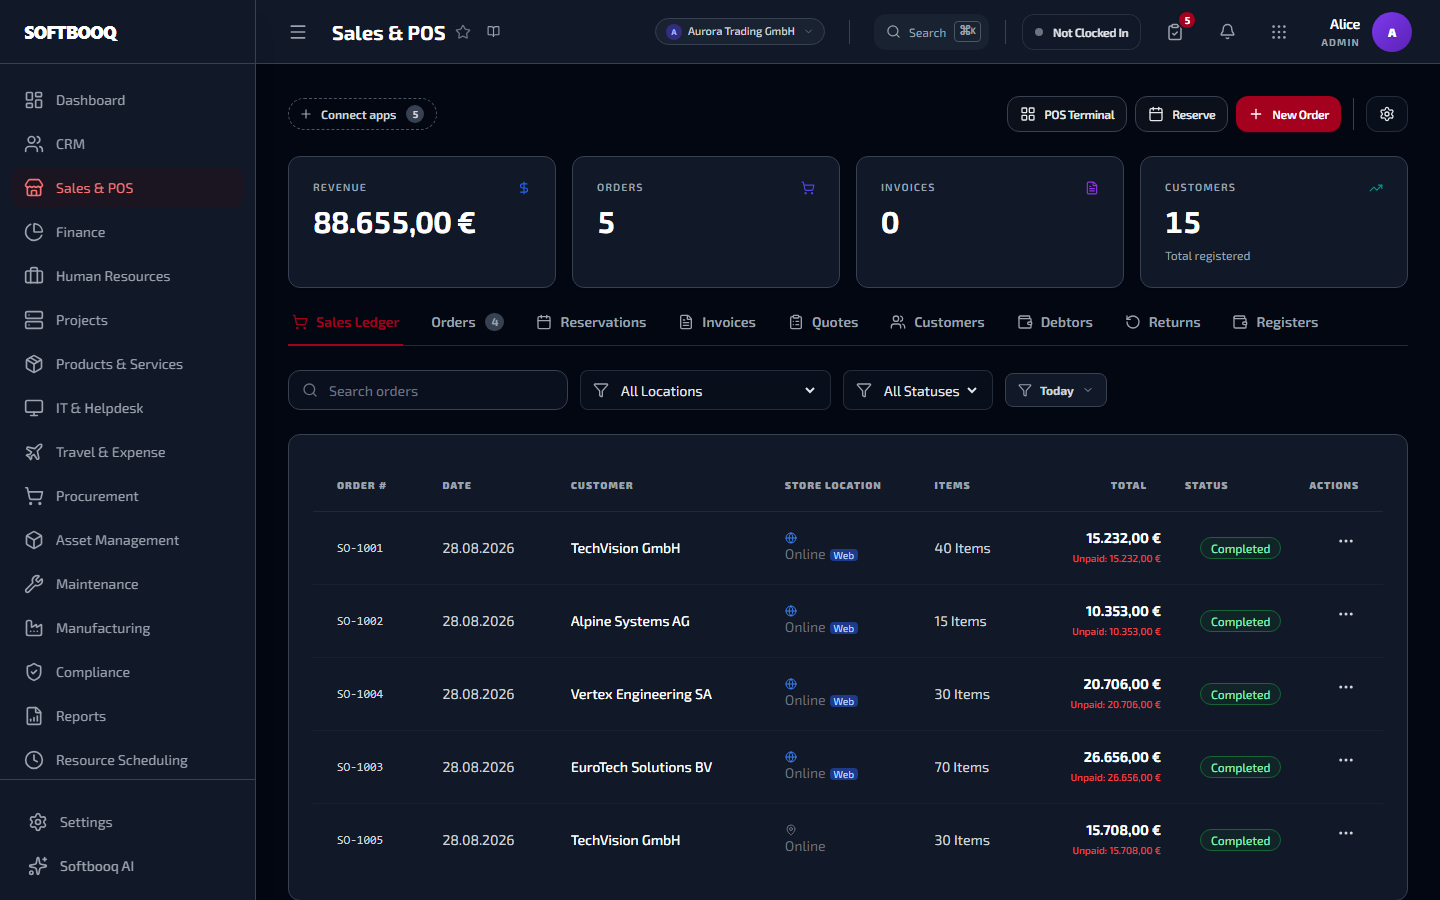Click Alice's profile avatar
This screenshot has width=1440, height=900.
point(1392,32)
